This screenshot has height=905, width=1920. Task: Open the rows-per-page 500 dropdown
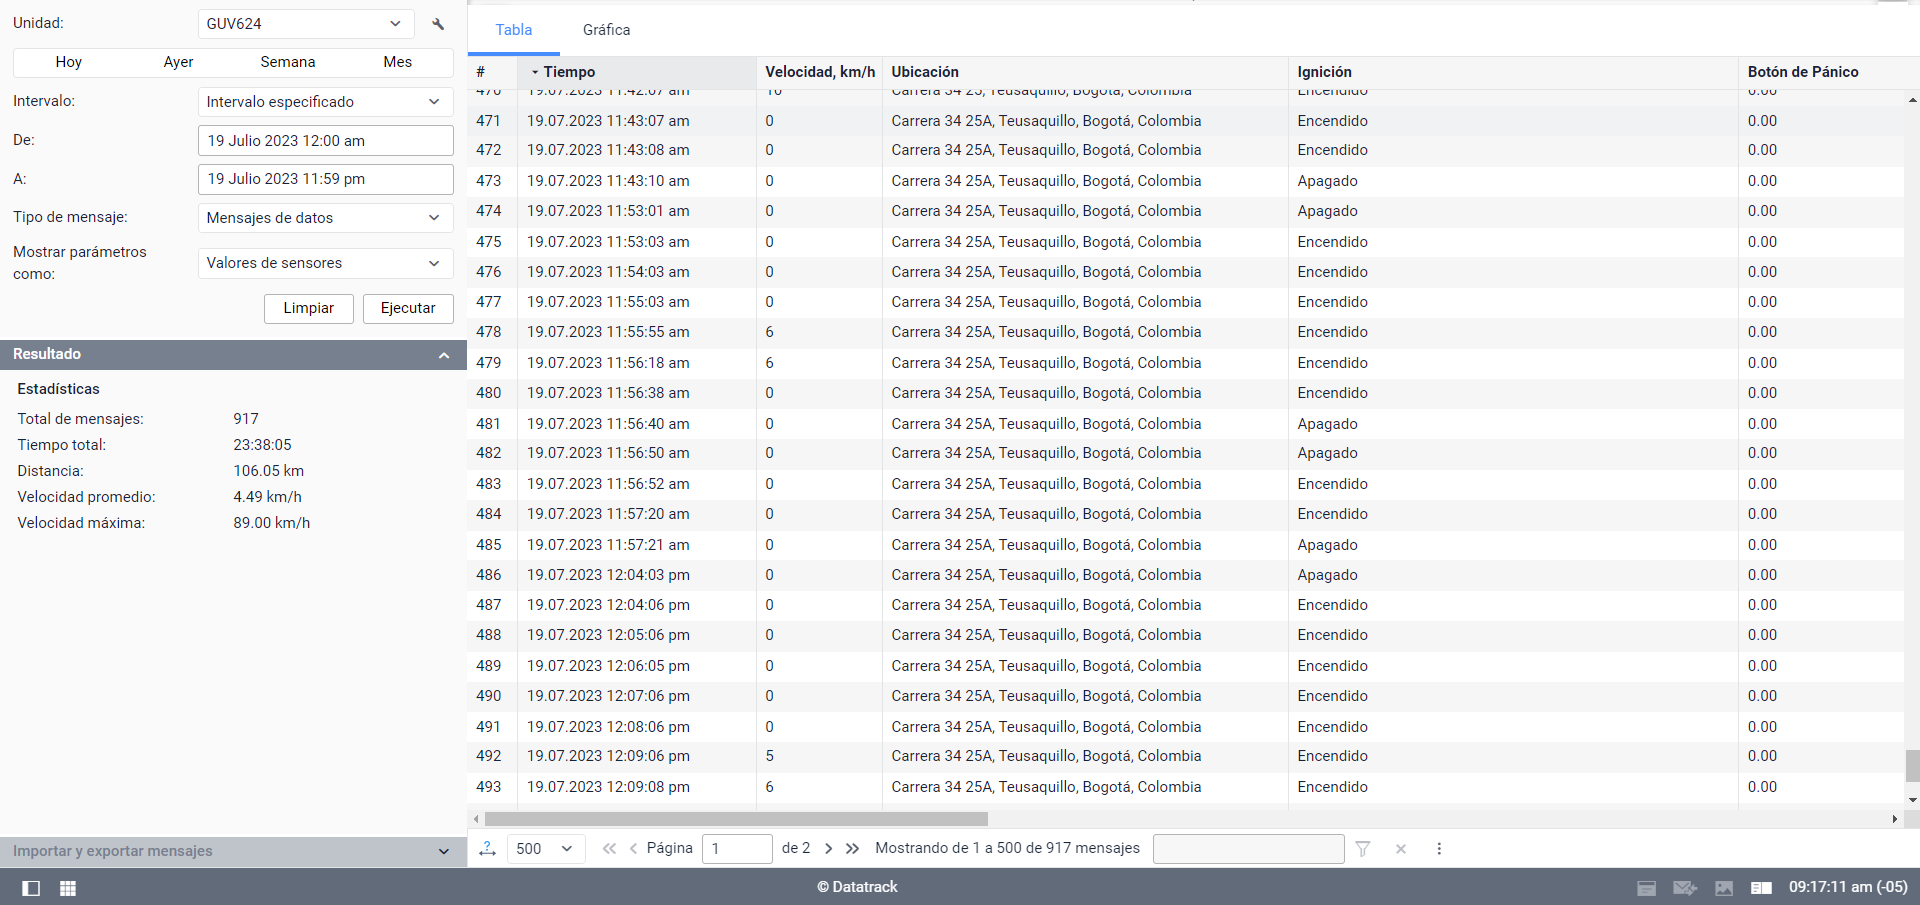(545, 849)
